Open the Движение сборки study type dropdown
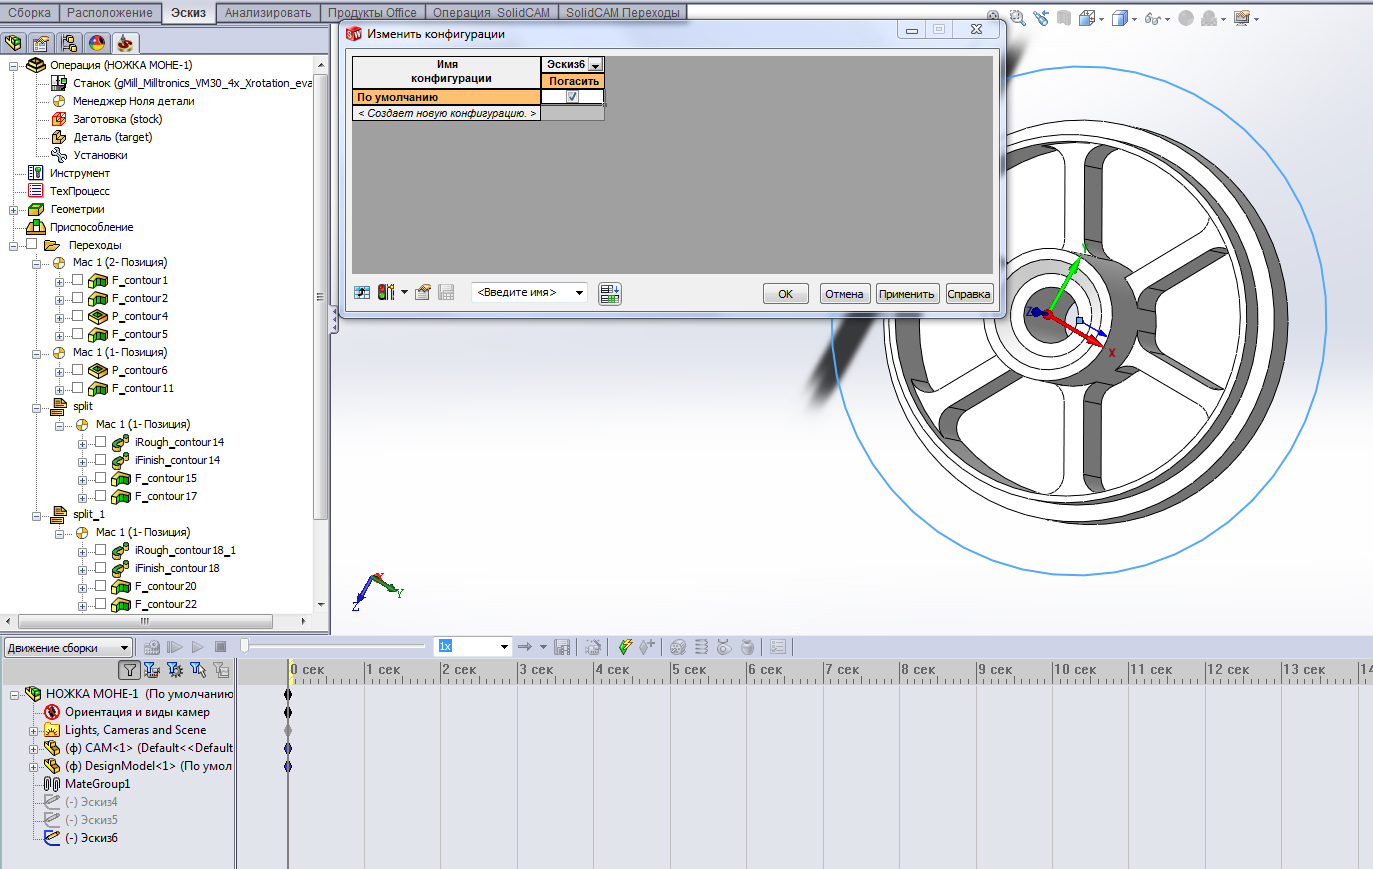The image size is (1373, 869). click(x=124, y=648)
